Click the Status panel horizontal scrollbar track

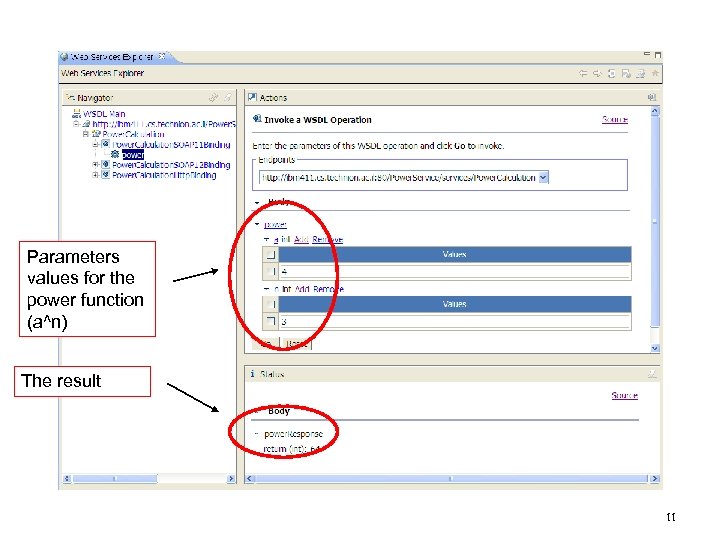pyautogui.click(x=451, y=478)
